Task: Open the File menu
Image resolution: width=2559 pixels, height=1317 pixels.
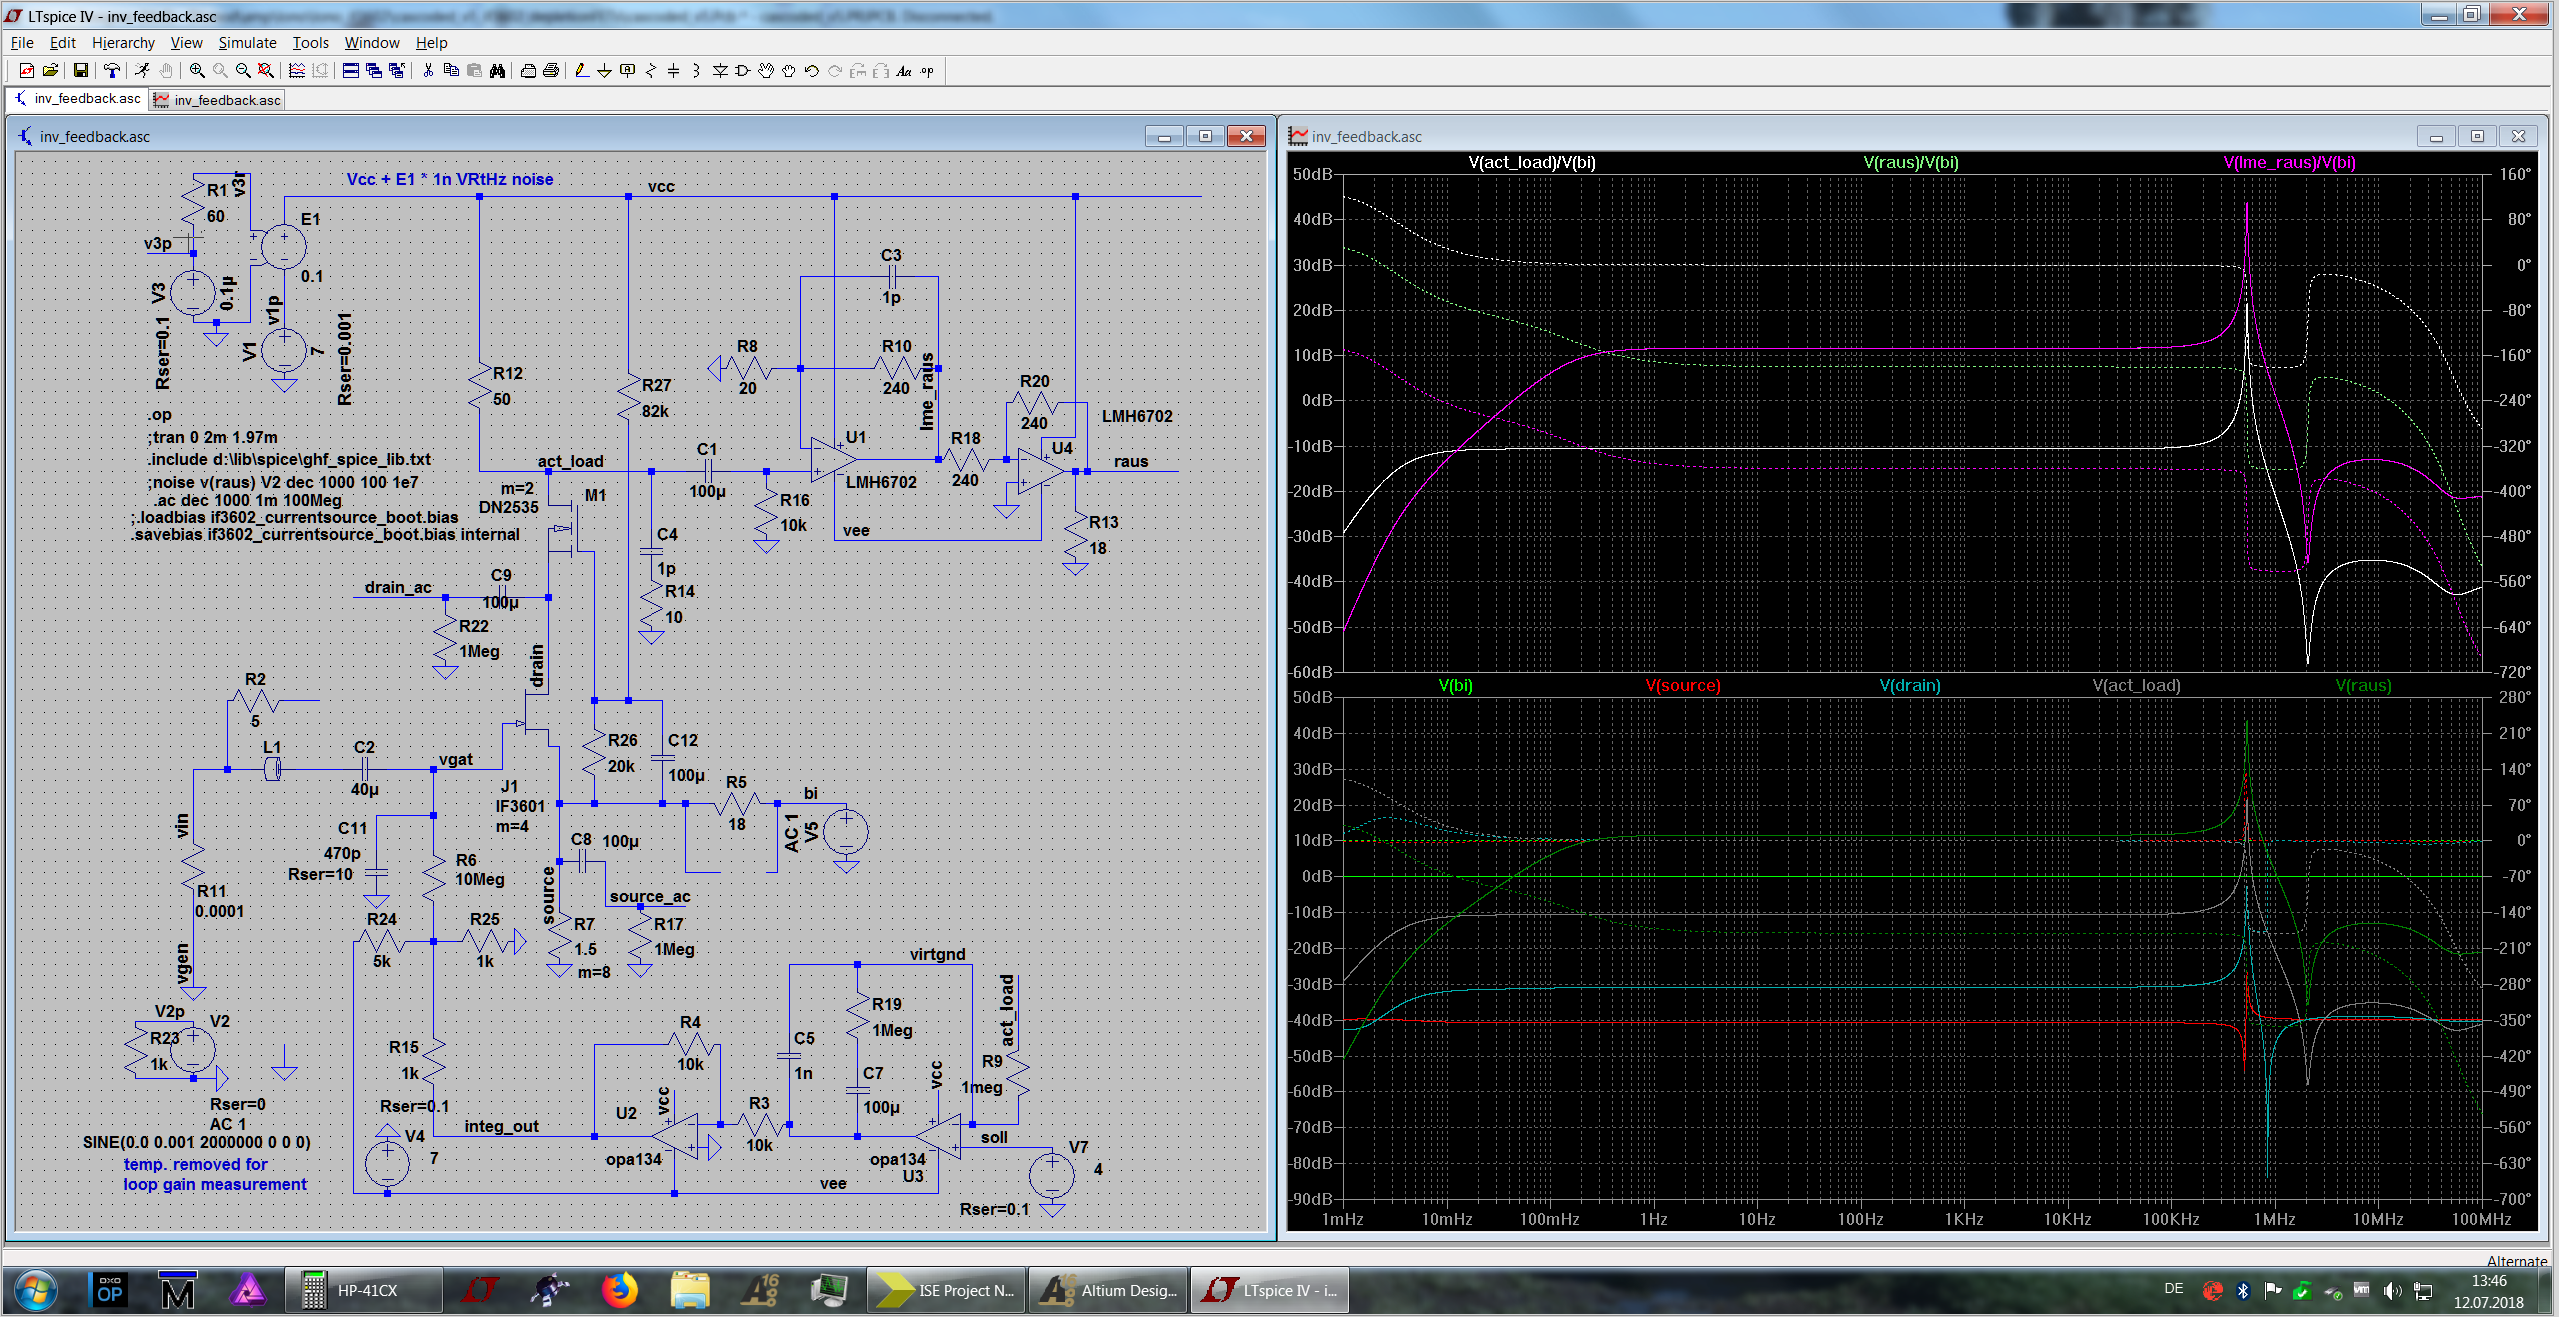Action: 22,43
